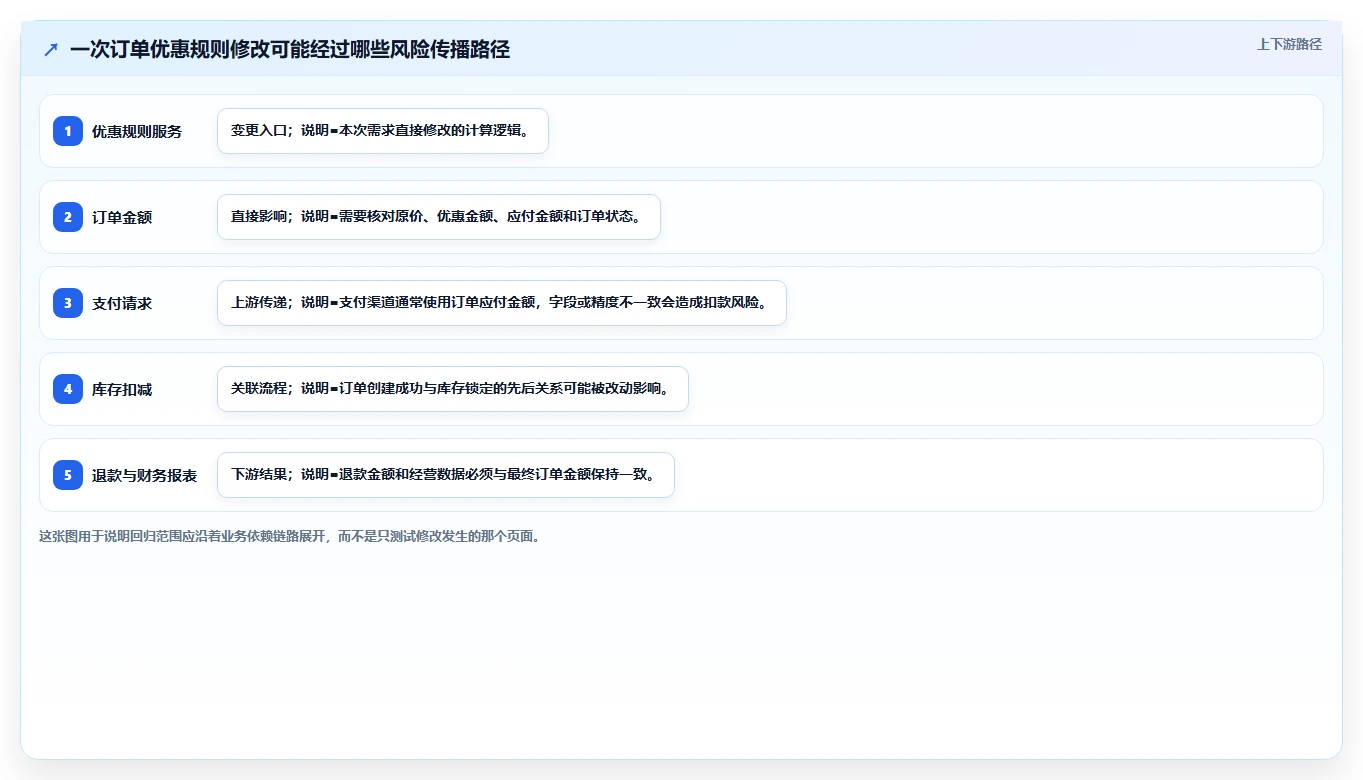This screenshot has height=780, width=1363.
Task: Click the 变更入口 description box
Action: click(383, 131)
